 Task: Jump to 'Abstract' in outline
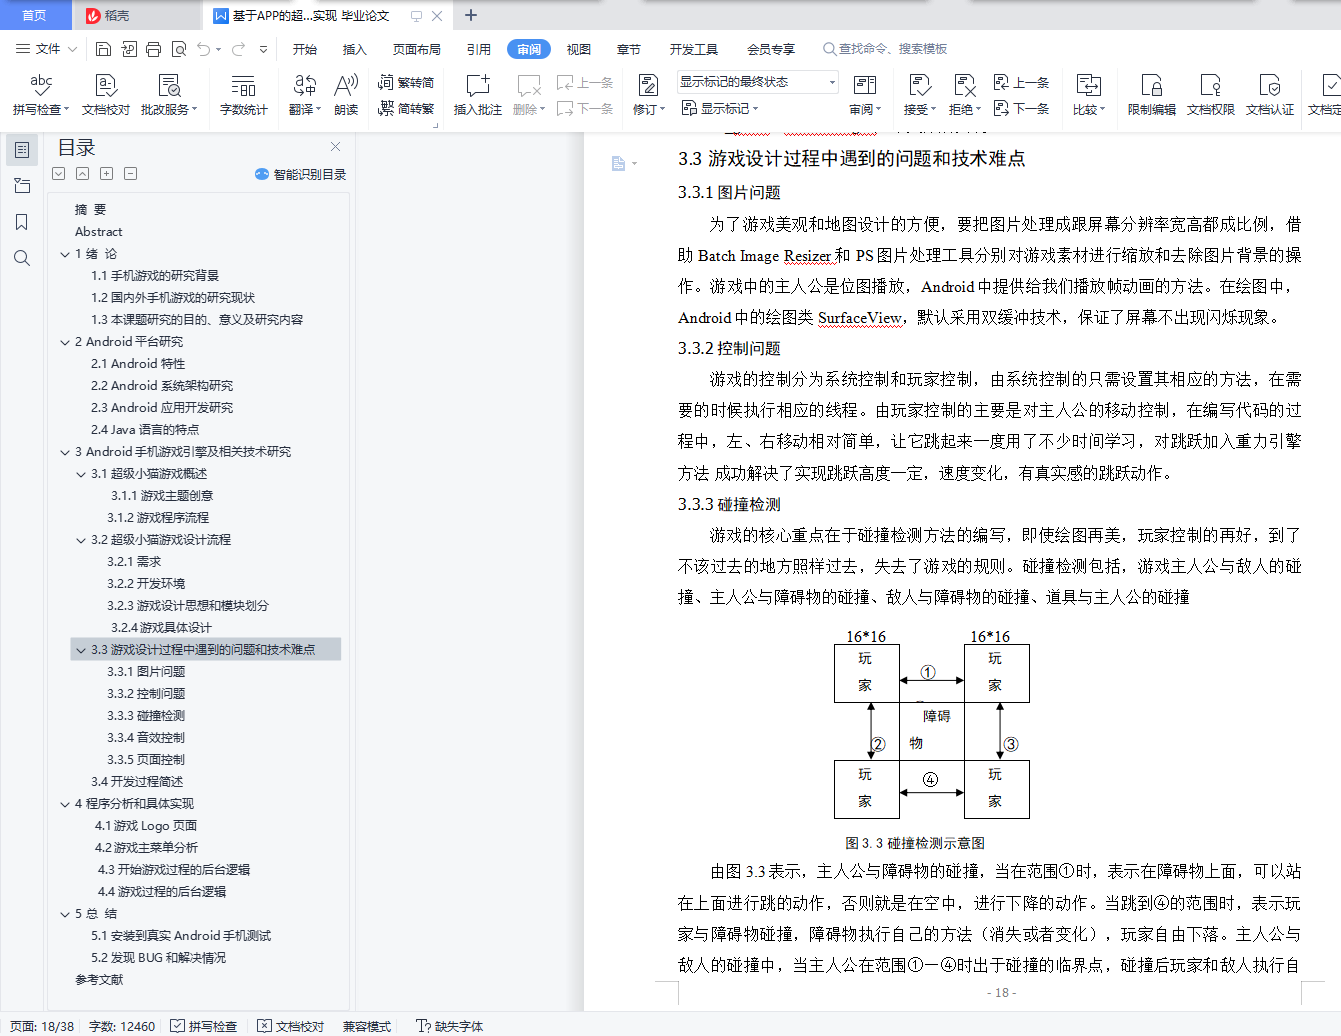tap(98, 232)
